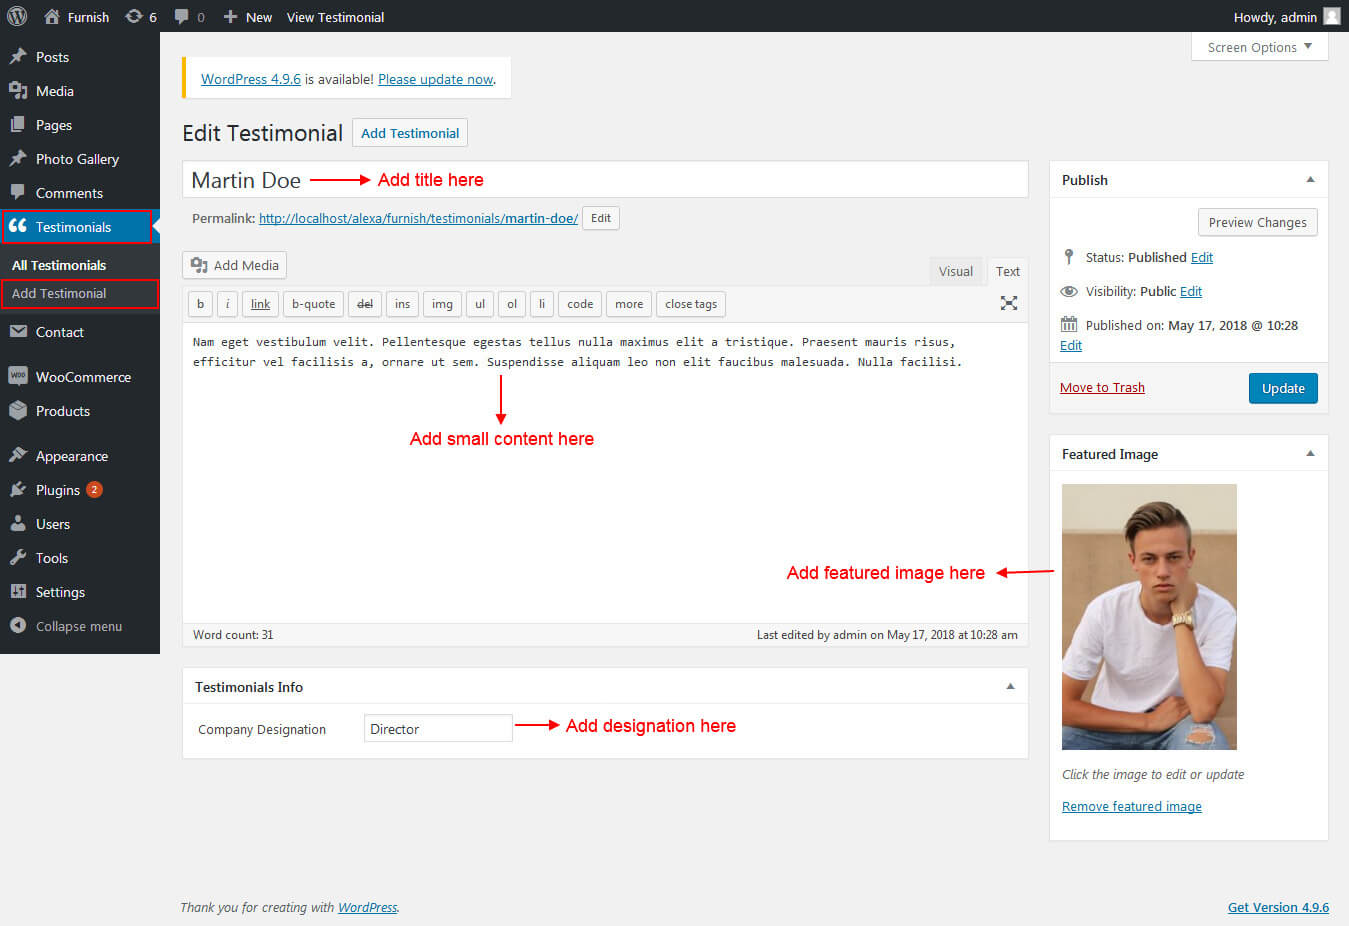This screenshot has height=926, width=1349.
Task: Click the Furnish site home icon
Action: [x=52, y=16]
